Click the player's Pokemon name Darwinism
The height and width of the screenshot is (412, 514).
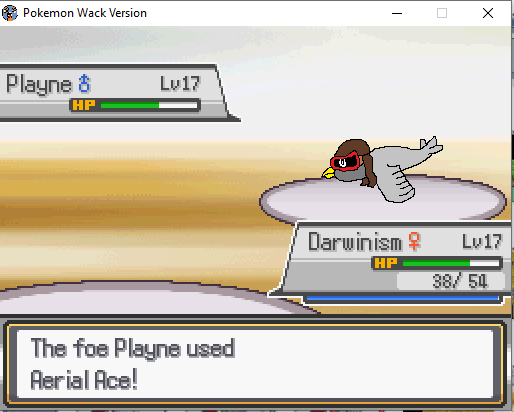[355, 242]
